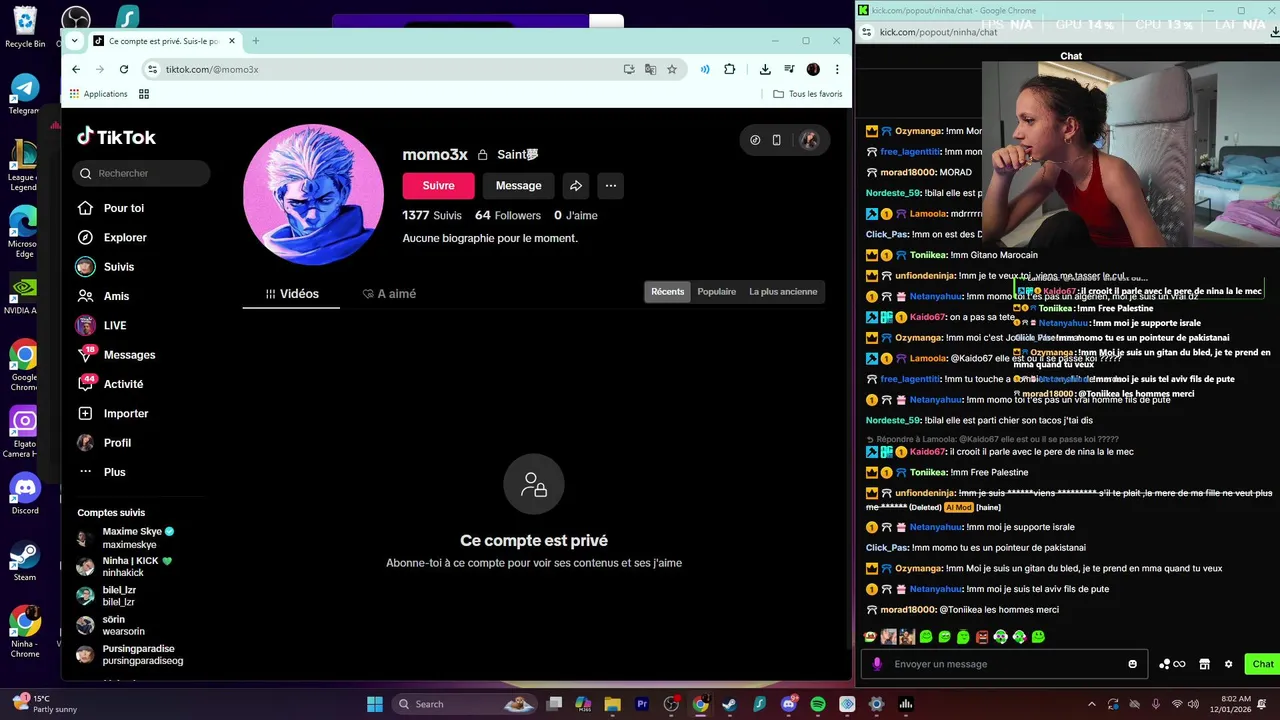Click the Rechercher search field on TikTok

(141, 173)
